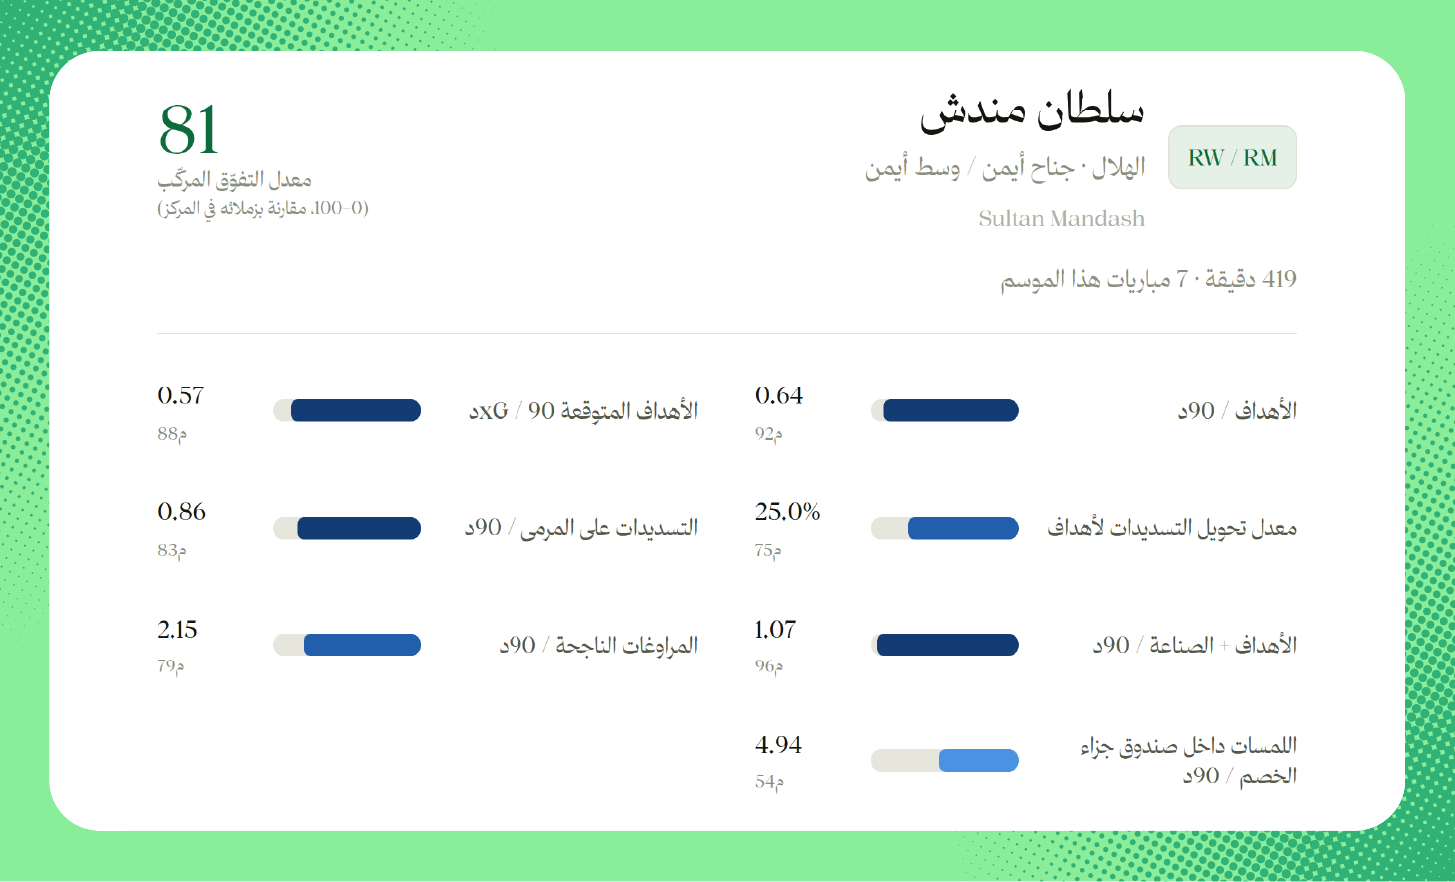Viewport: 1455px width, 882px height.
Task: Click the 419 دقيقة minutes summary line
Action: pos(1149,279)
